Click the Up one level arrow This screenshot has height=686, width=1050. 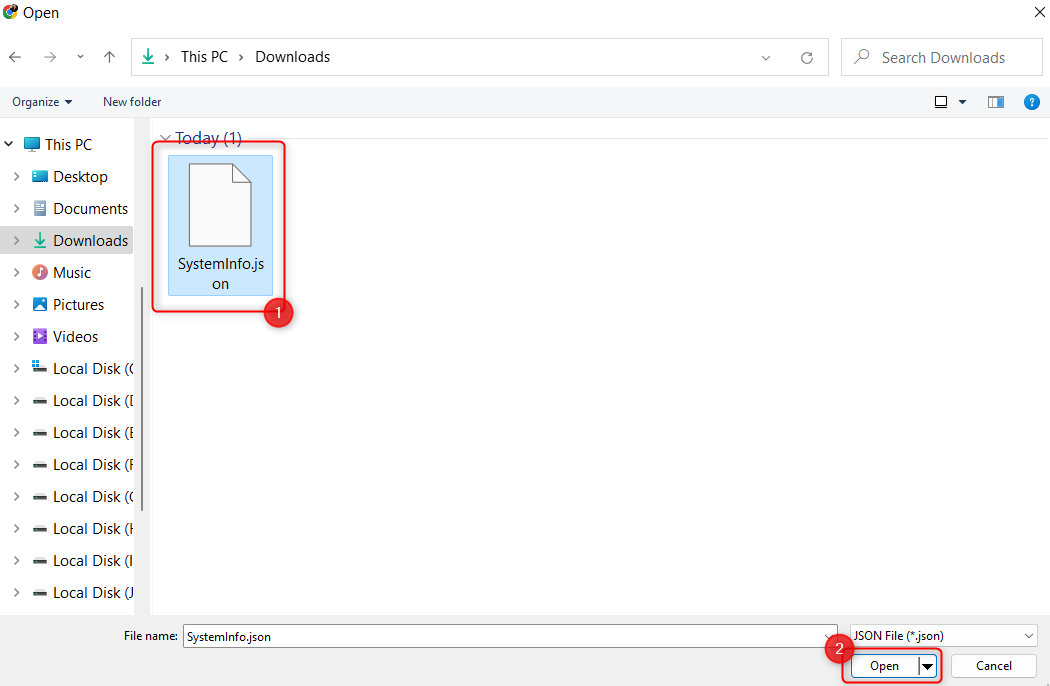coord(110,57)
